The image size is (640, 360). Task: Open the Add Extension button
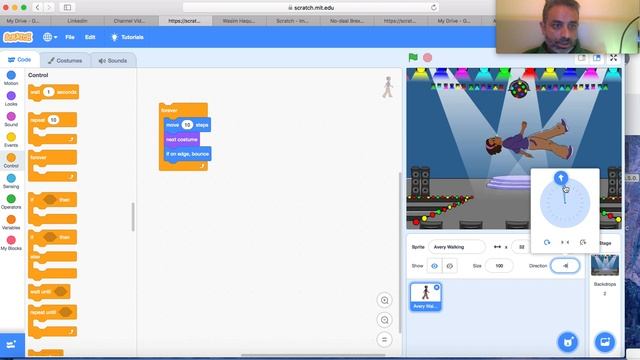point(12,344)
